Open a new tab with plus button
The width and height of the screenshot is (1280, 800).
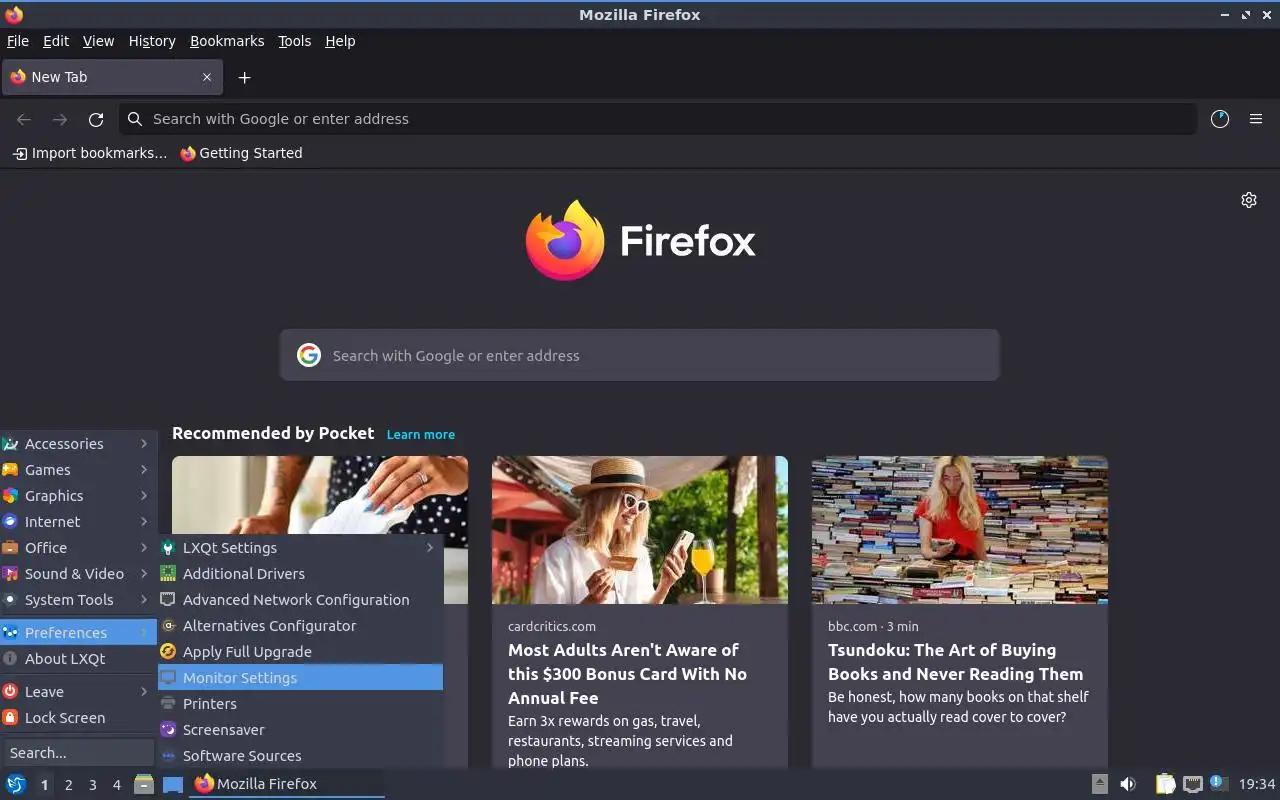coord(244,77)
